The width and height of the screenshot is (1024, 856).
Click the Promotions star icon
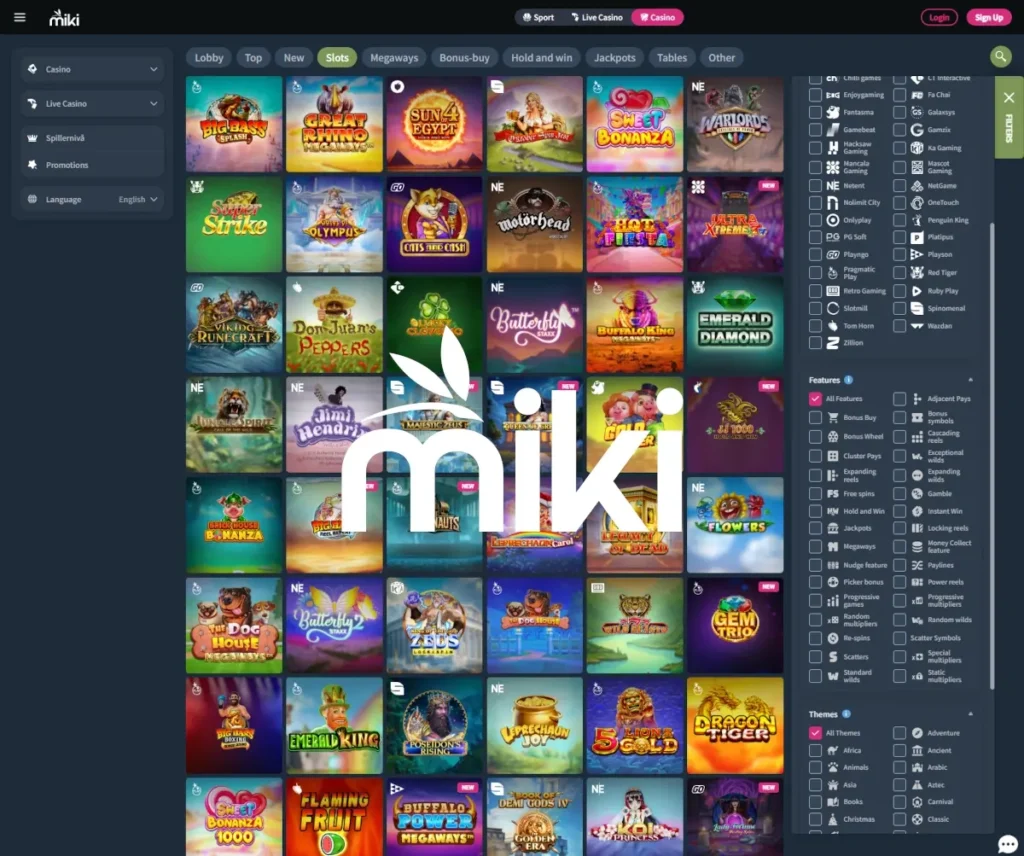[x=32, y=165]
